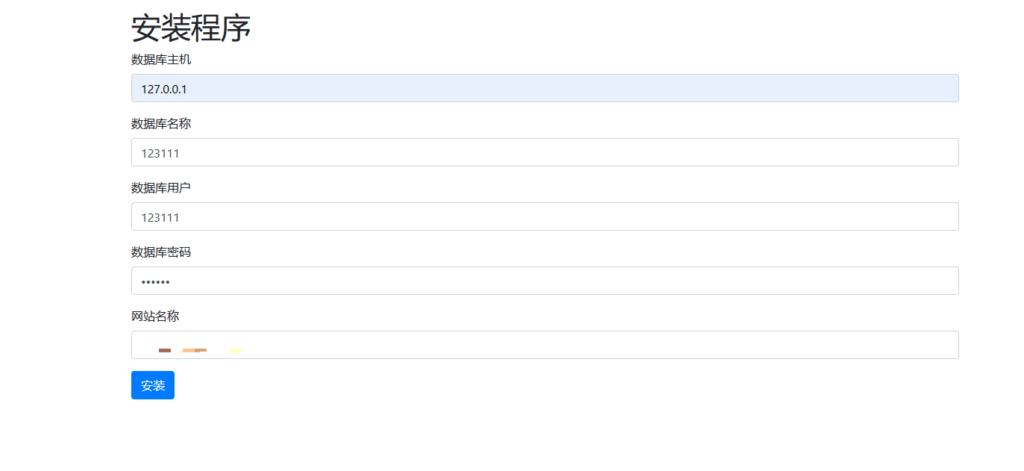This screenshot has width=1024, height=471.
Task: Click the 安装程序 page heading
Action: [190, 27]
